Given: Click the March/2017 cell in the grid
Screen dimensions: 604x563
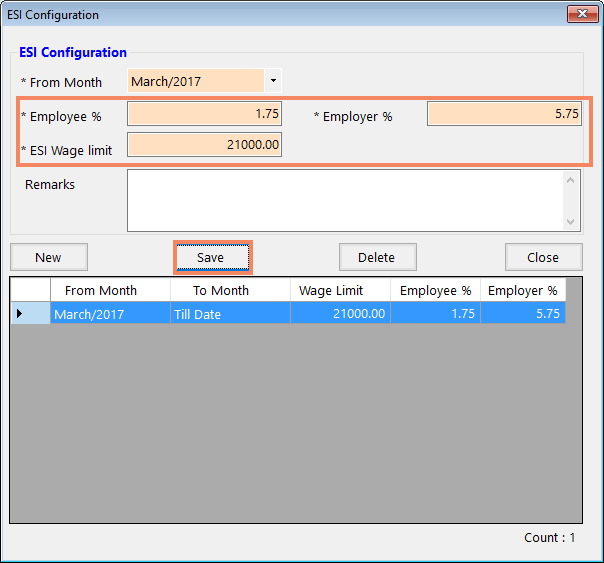Looking at the screenshot, I should pos(110,313).
